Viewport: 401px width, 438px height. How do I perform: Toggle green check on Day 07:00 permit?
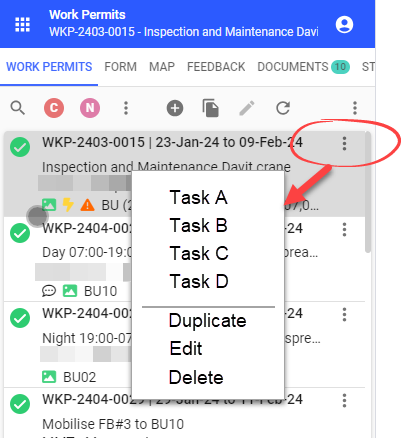coord(20,233)
